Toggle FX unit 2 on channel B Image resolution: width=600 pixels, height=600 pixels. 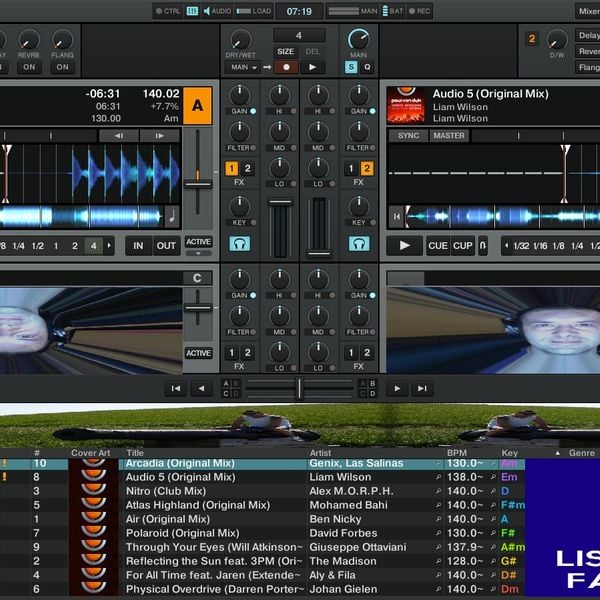(x=367, y=168)
